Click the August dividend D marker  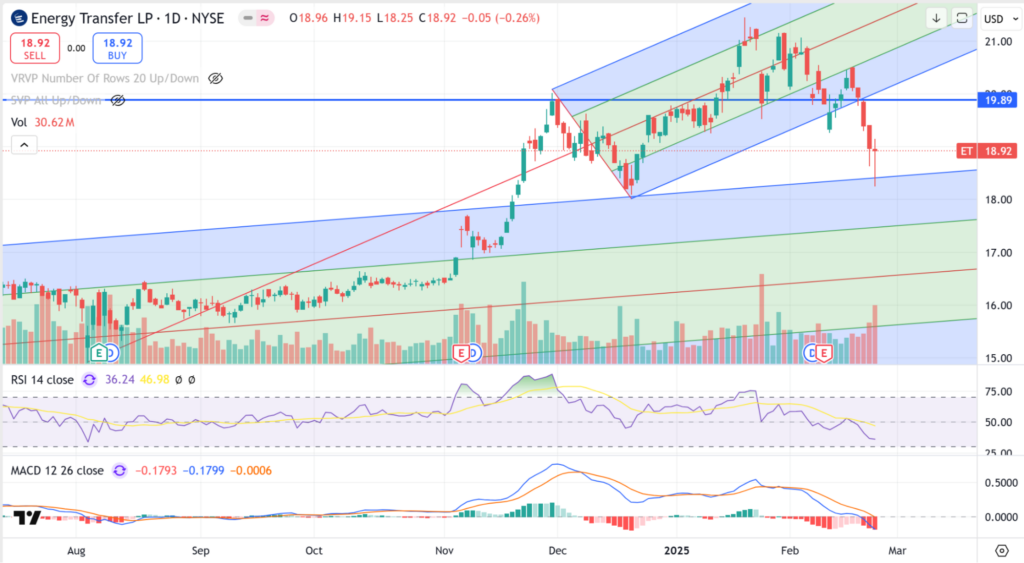(112, 353)
